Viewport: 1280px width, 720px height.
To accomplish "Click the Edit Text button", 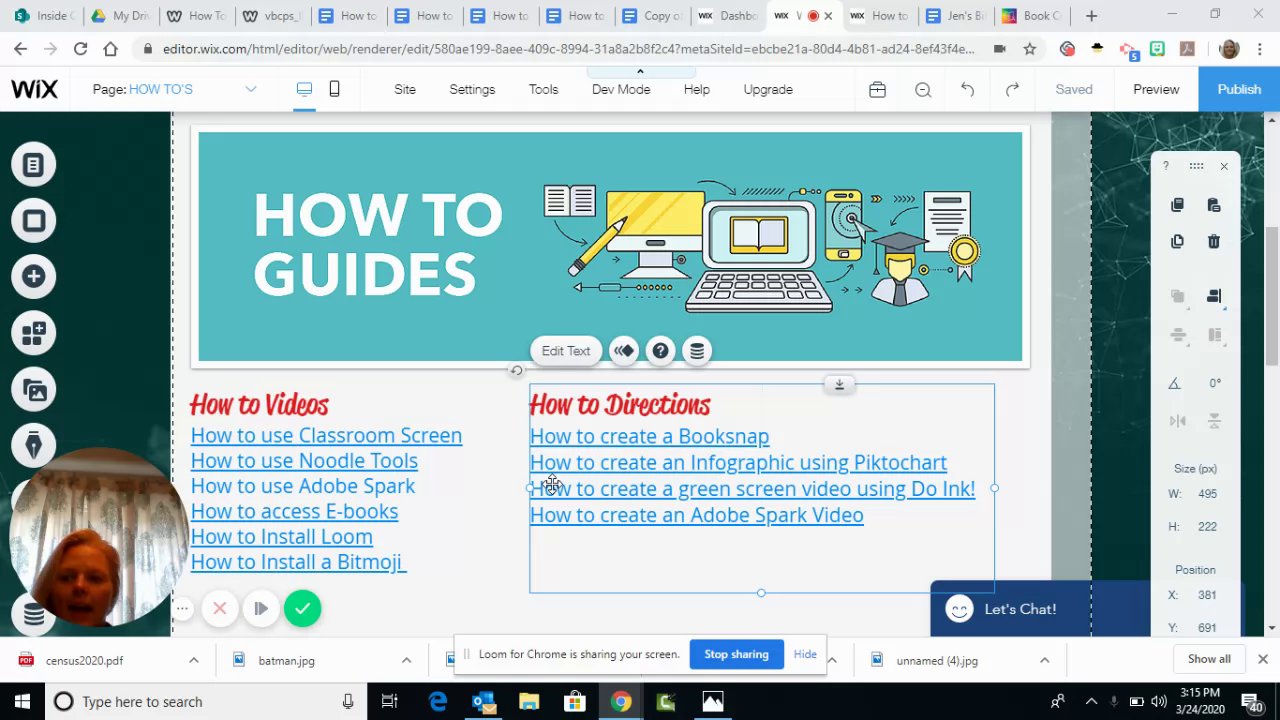I will 566,351.
